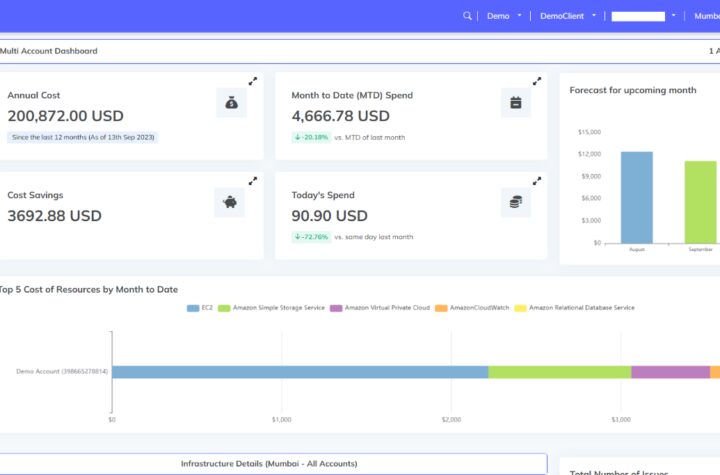This screenshot has width=720, height=475.
Task: Expand the Today's Spend card
Action: [x=537, y=181]
